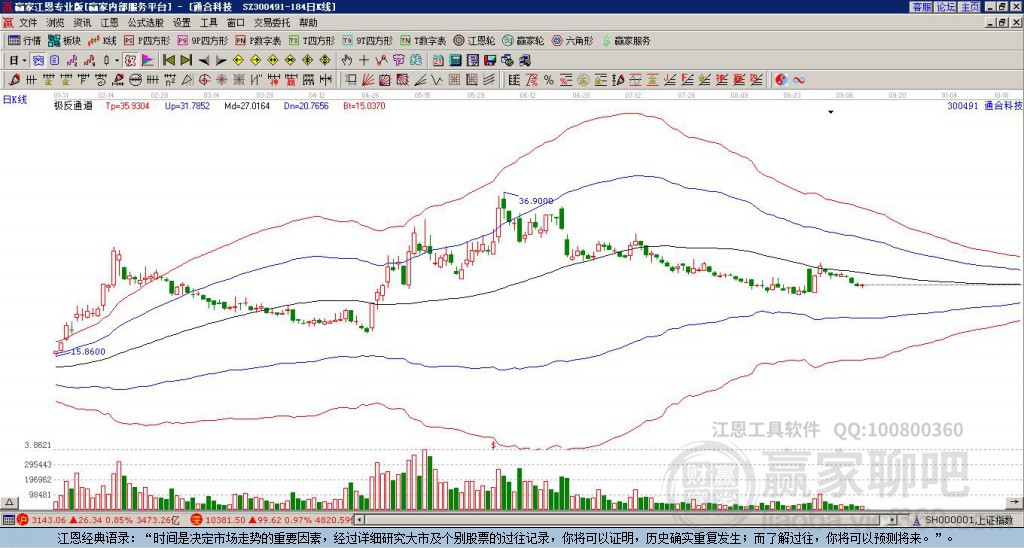Expand the candlestick chart type dropdown arrow
Screen dimensions: 1024x548
(117, 61)
